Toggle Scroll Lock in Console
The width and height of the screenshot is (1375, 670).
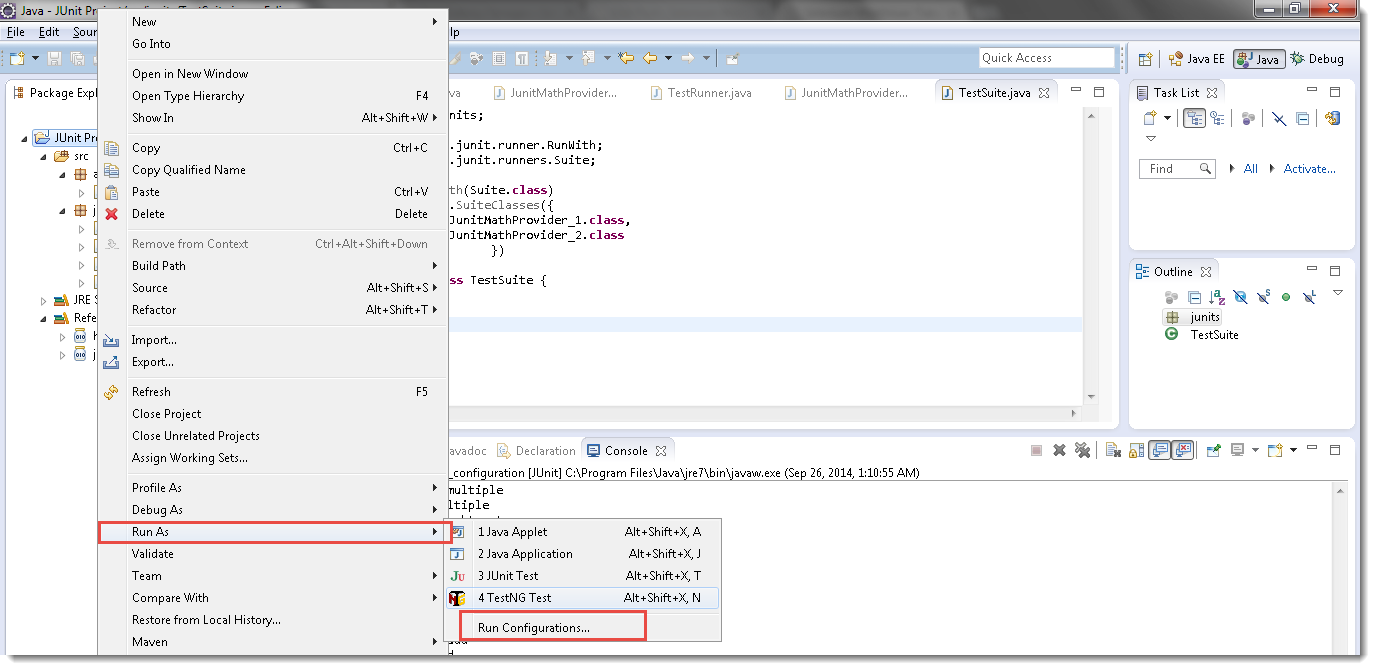1137,451
